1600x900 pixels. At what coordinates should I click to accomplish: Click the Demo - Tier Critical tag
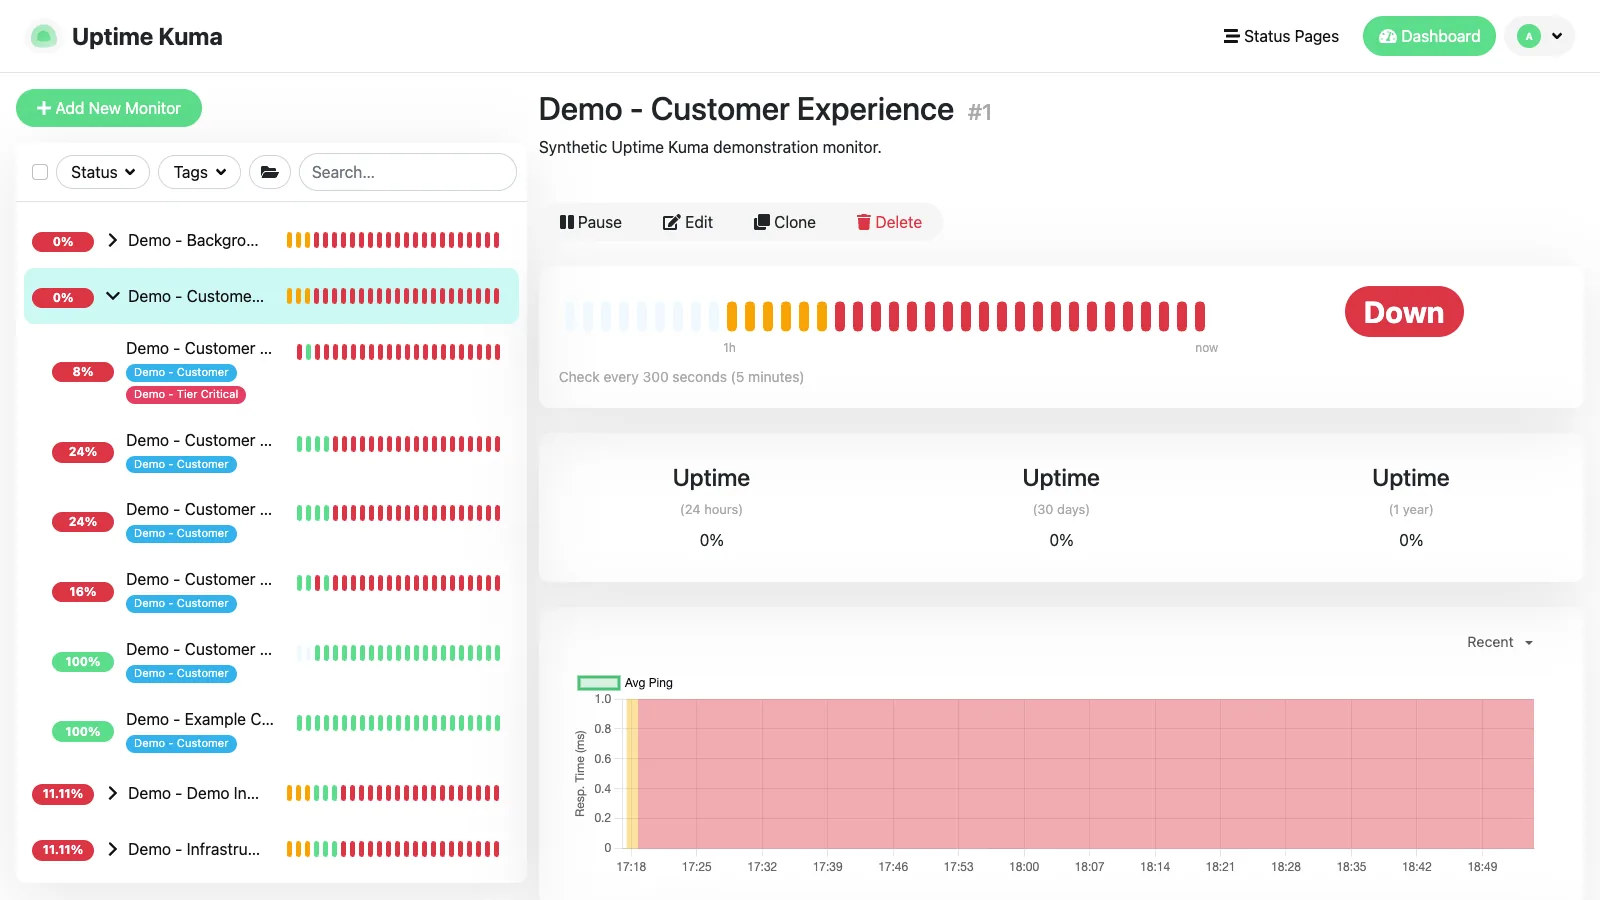point(186,395)
